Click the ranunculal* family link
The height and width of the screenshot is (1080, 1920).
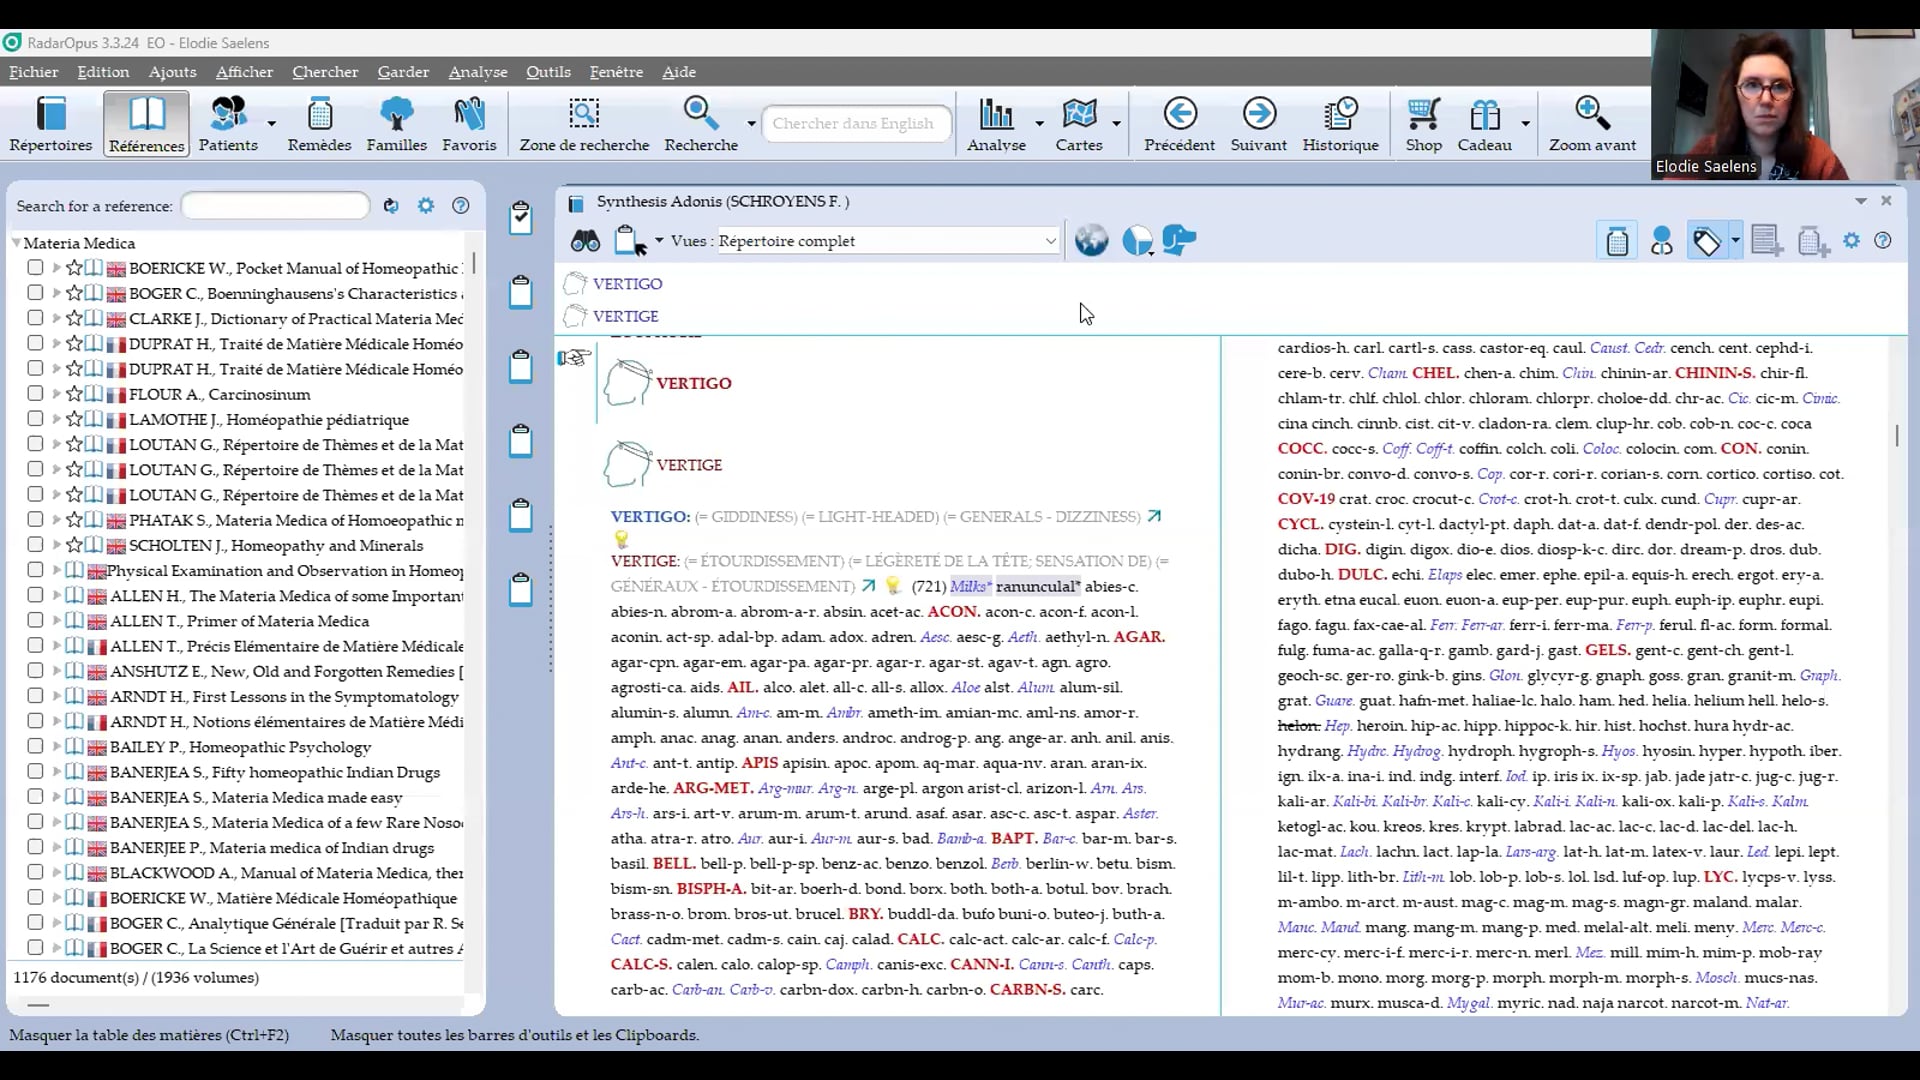pyautogui.click(x=1038, y=587)
